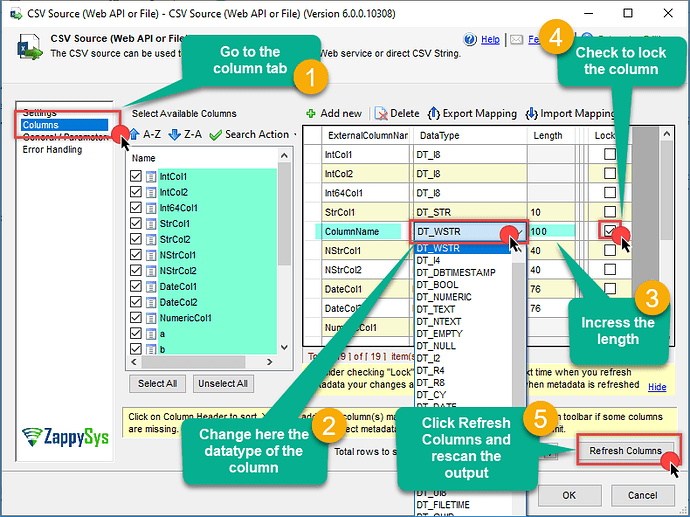690x517 pixels.
Task: Click the Cancel button
Action: [x=642, y=495]
